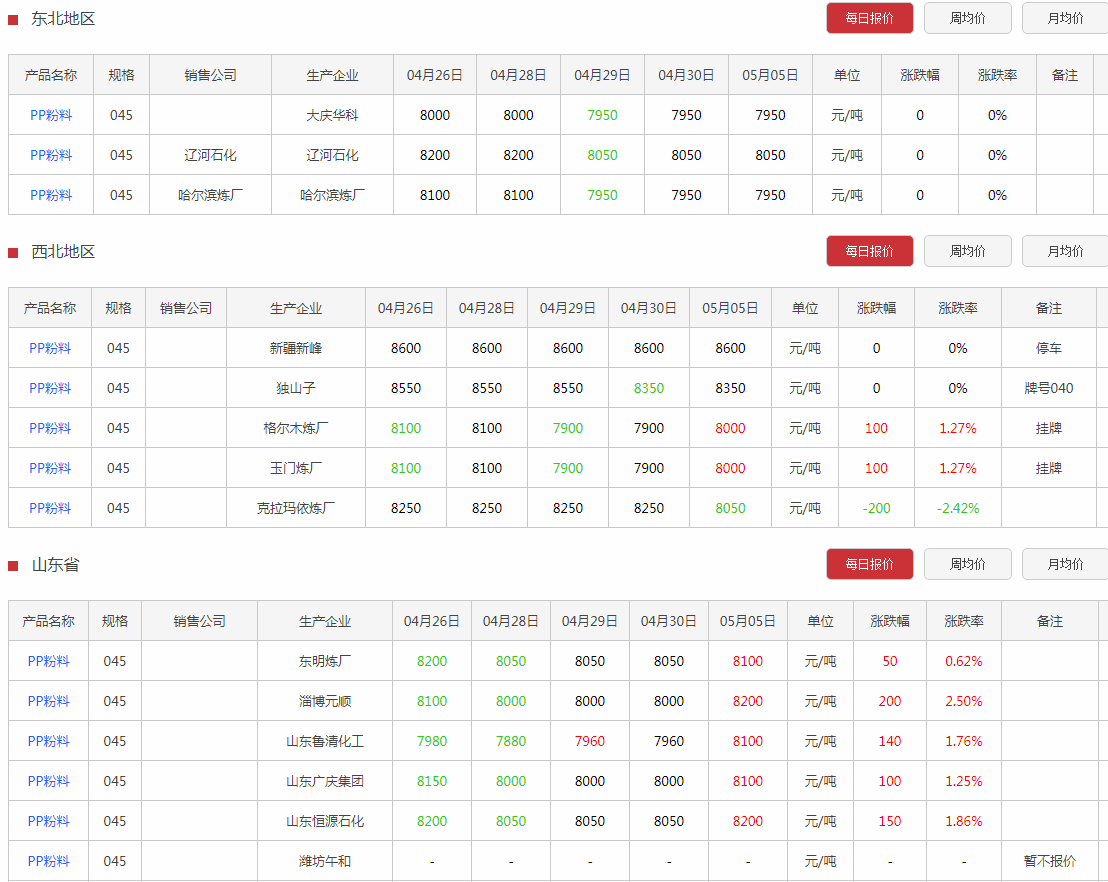Image resolution: width=1108 pixels, height=882 pixels.
Task: Click the 2.50% value for 淄博元顺
Action: click(x=964, y=701)
